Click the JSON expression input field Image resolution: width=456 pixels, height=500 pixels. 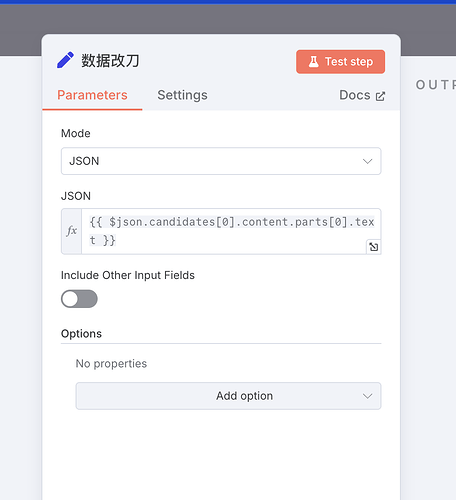(231, 231)
